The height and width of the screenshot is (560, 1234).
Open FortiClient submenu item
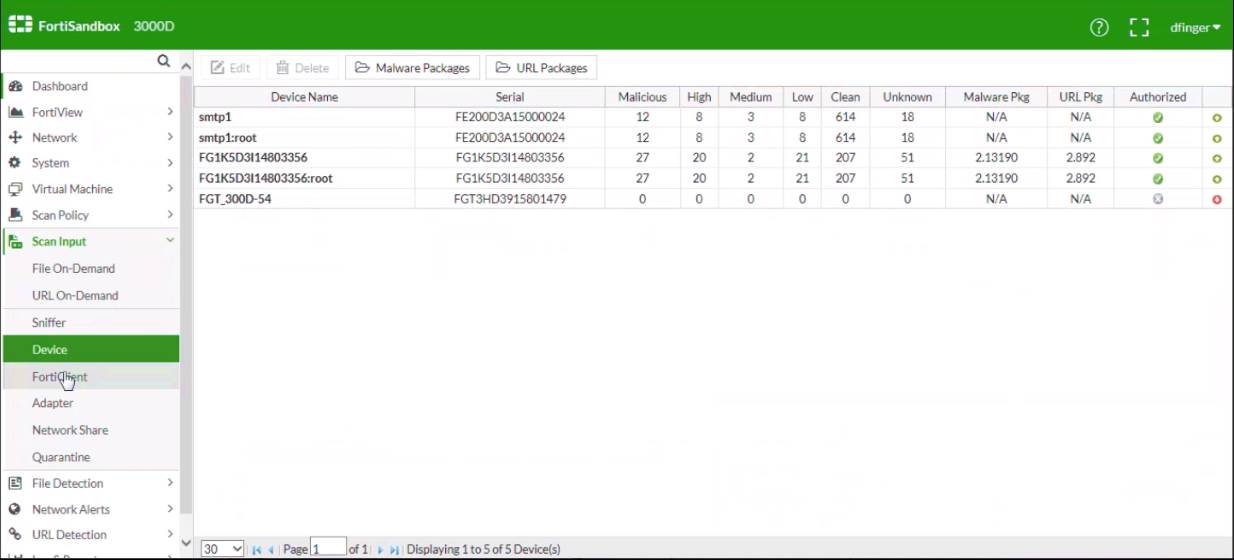click(59, 377)
